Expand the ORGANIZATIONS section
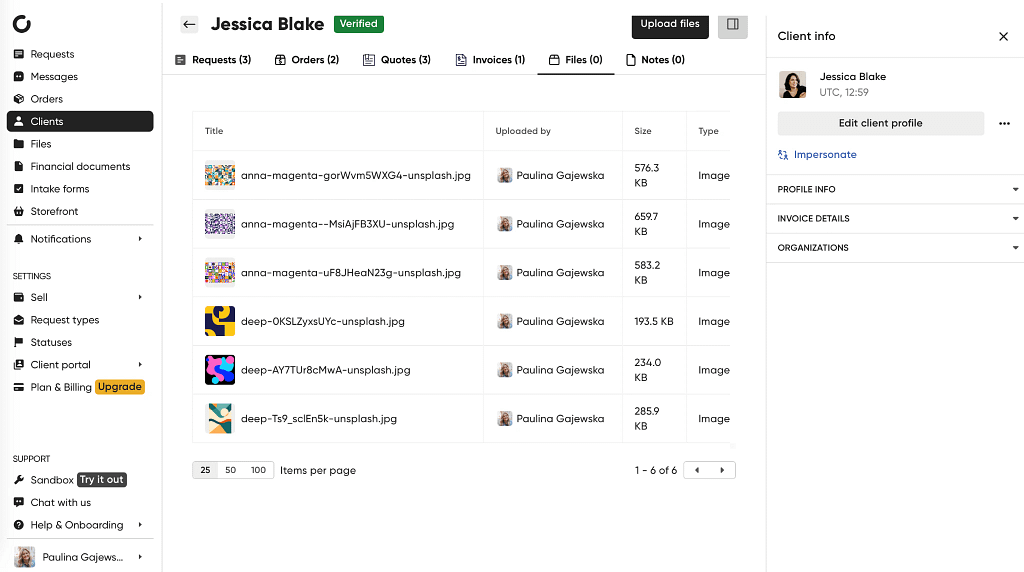 pyautogui.click(x=895, y=248)
